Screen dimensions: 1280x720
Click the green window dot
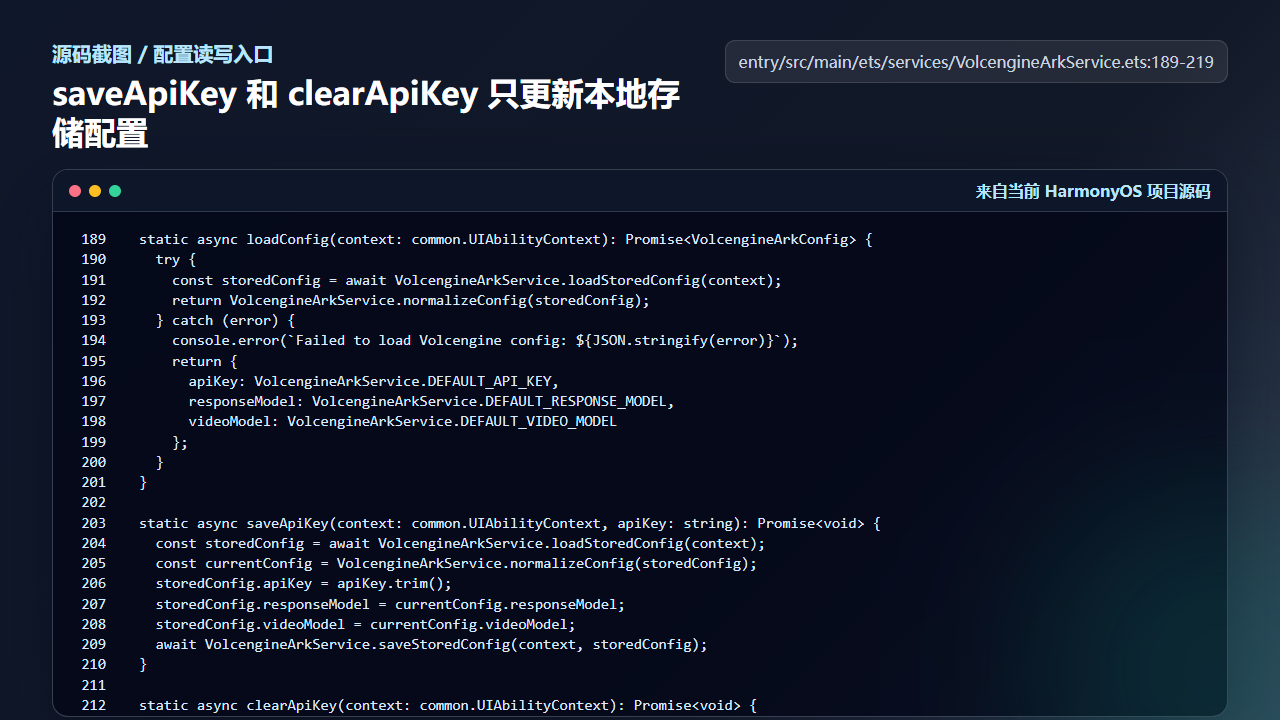(115, 191)
